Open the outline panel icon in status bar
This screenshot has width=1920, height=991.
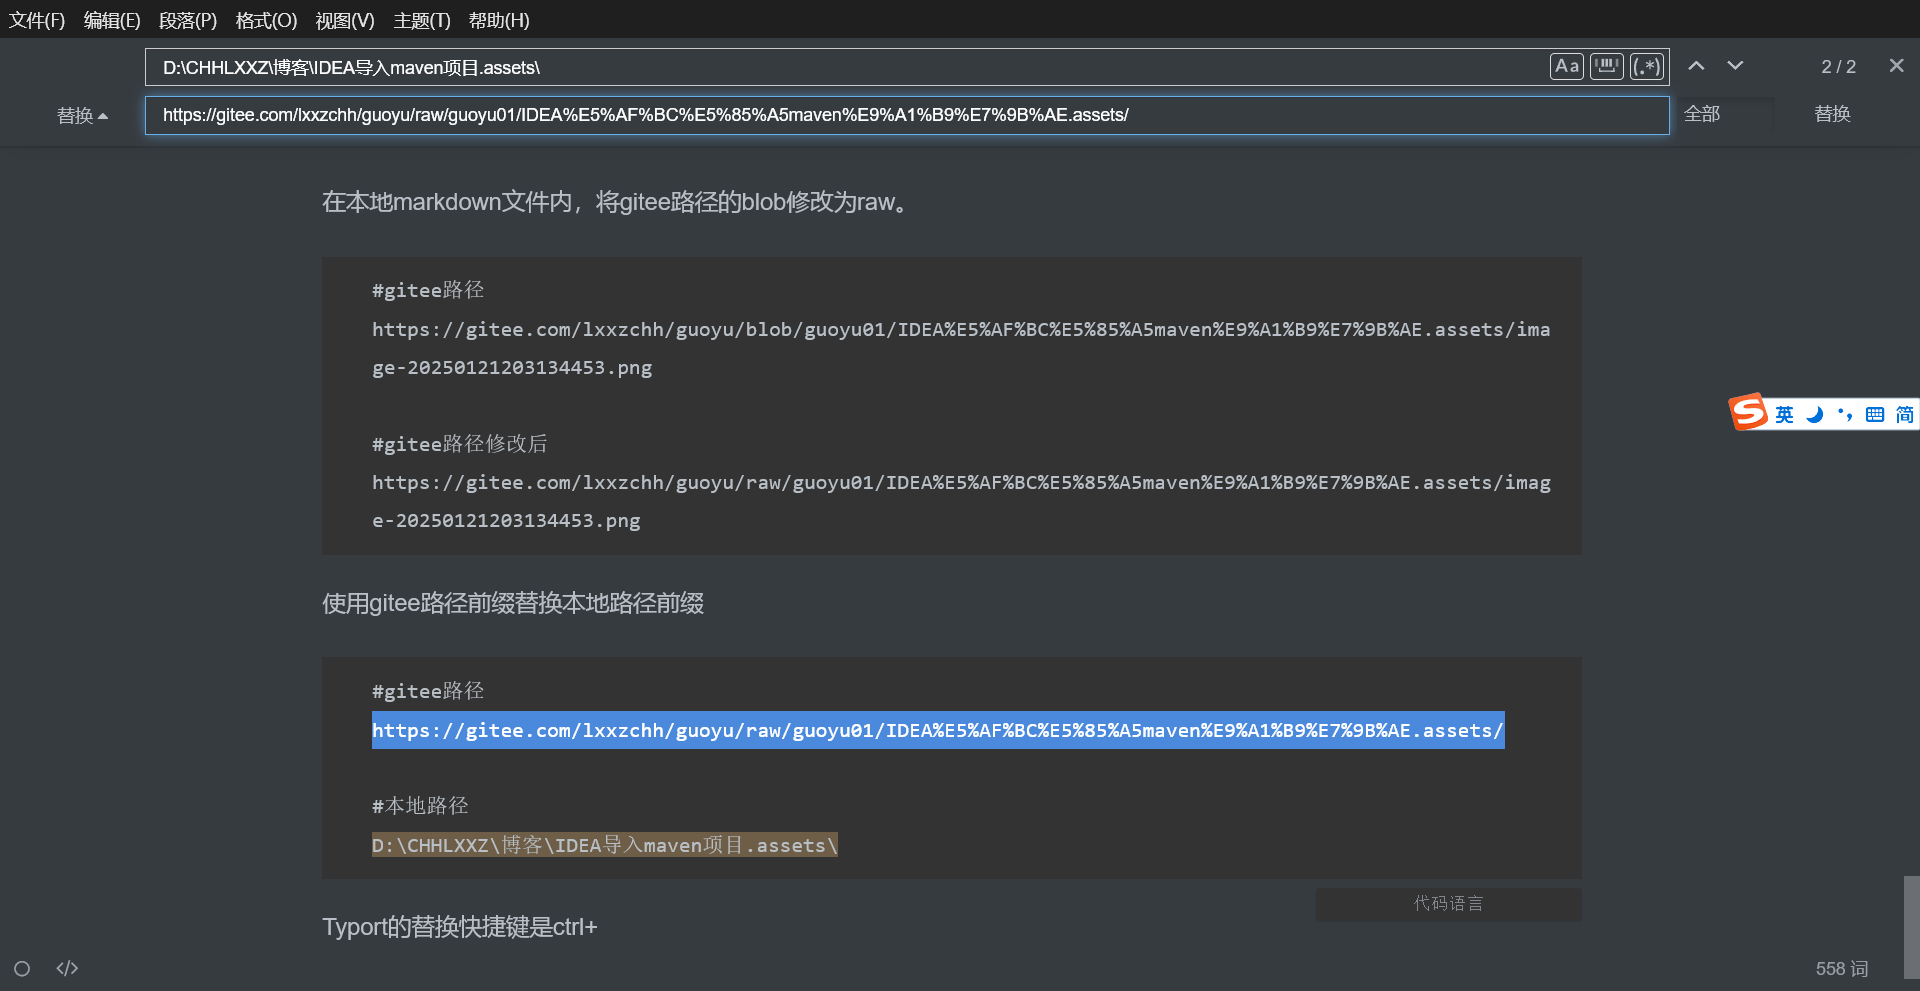pyautogui.click(x=21, y=968)
